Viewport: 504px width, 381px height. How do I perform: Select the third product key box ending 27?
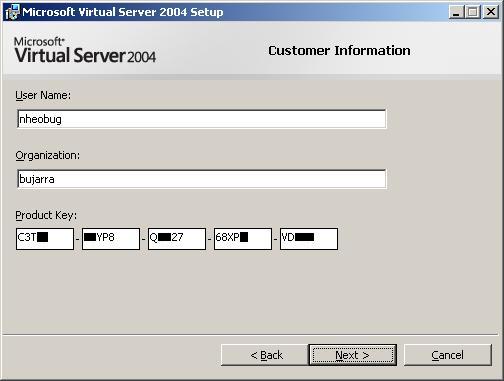(177, 238)
